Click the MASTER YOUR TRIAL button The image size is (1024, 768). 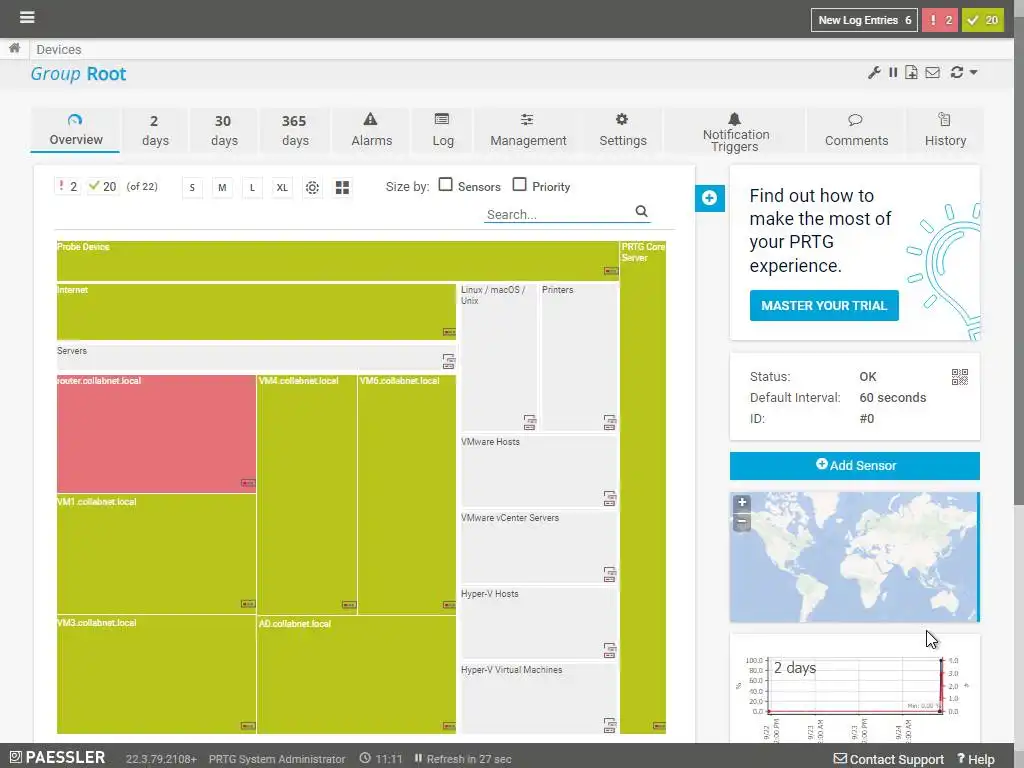[x=824, y=306]
